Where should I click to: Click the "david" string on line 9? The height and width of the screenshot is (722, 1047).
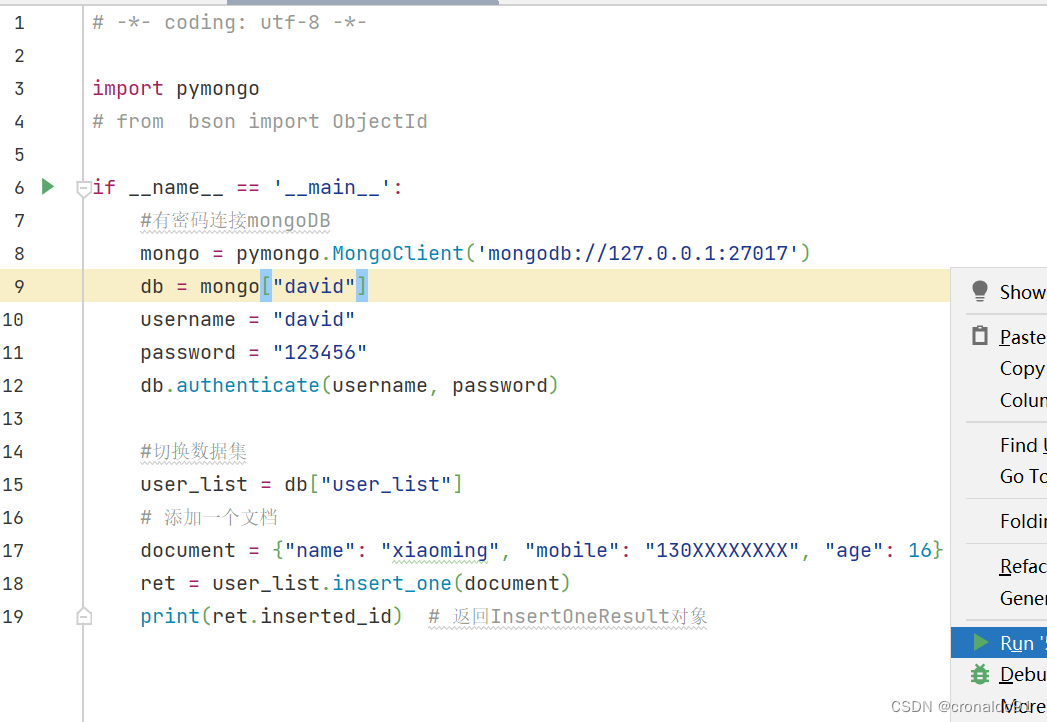coord(314,287)
